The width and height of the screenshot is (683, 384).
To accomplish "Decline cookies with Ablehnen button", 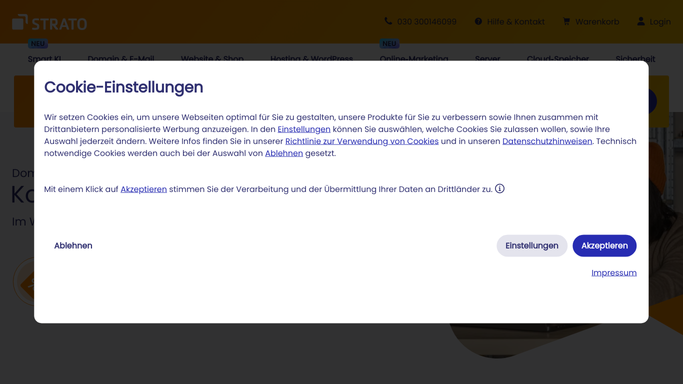I will click(73, 246).
